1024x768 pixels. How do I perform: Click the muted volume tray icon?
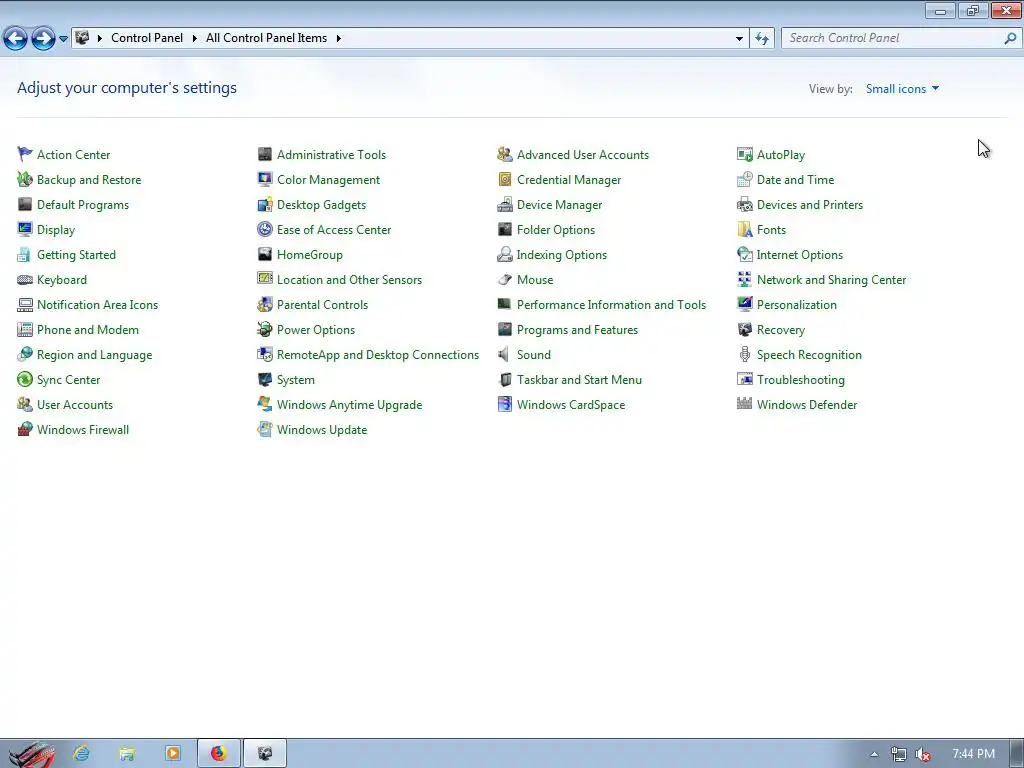tap(923, 754)
